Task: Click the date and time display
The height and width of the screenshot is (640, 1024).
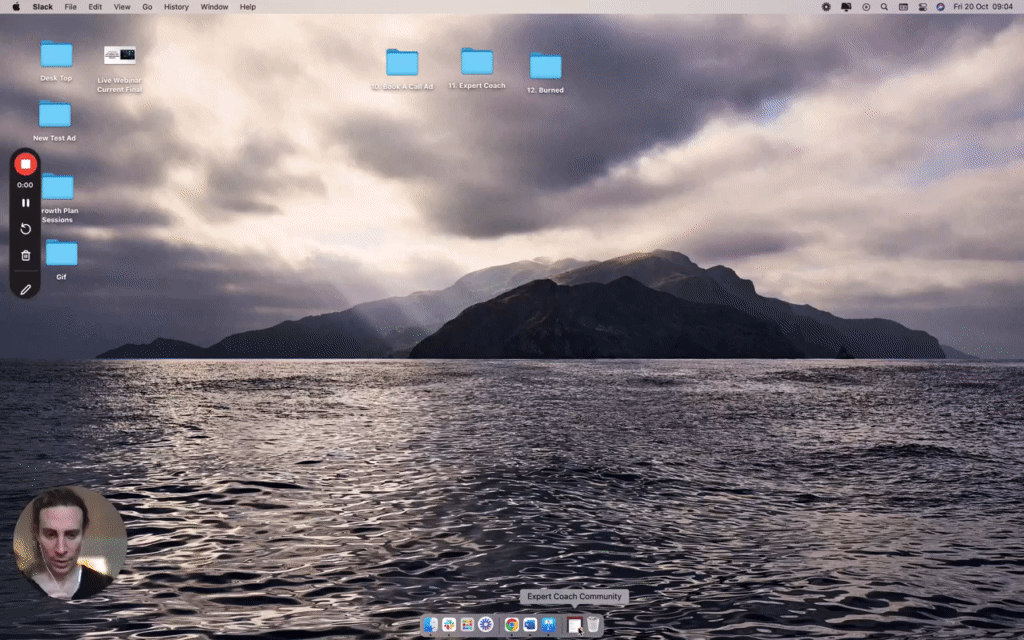Action: [983, 7]
